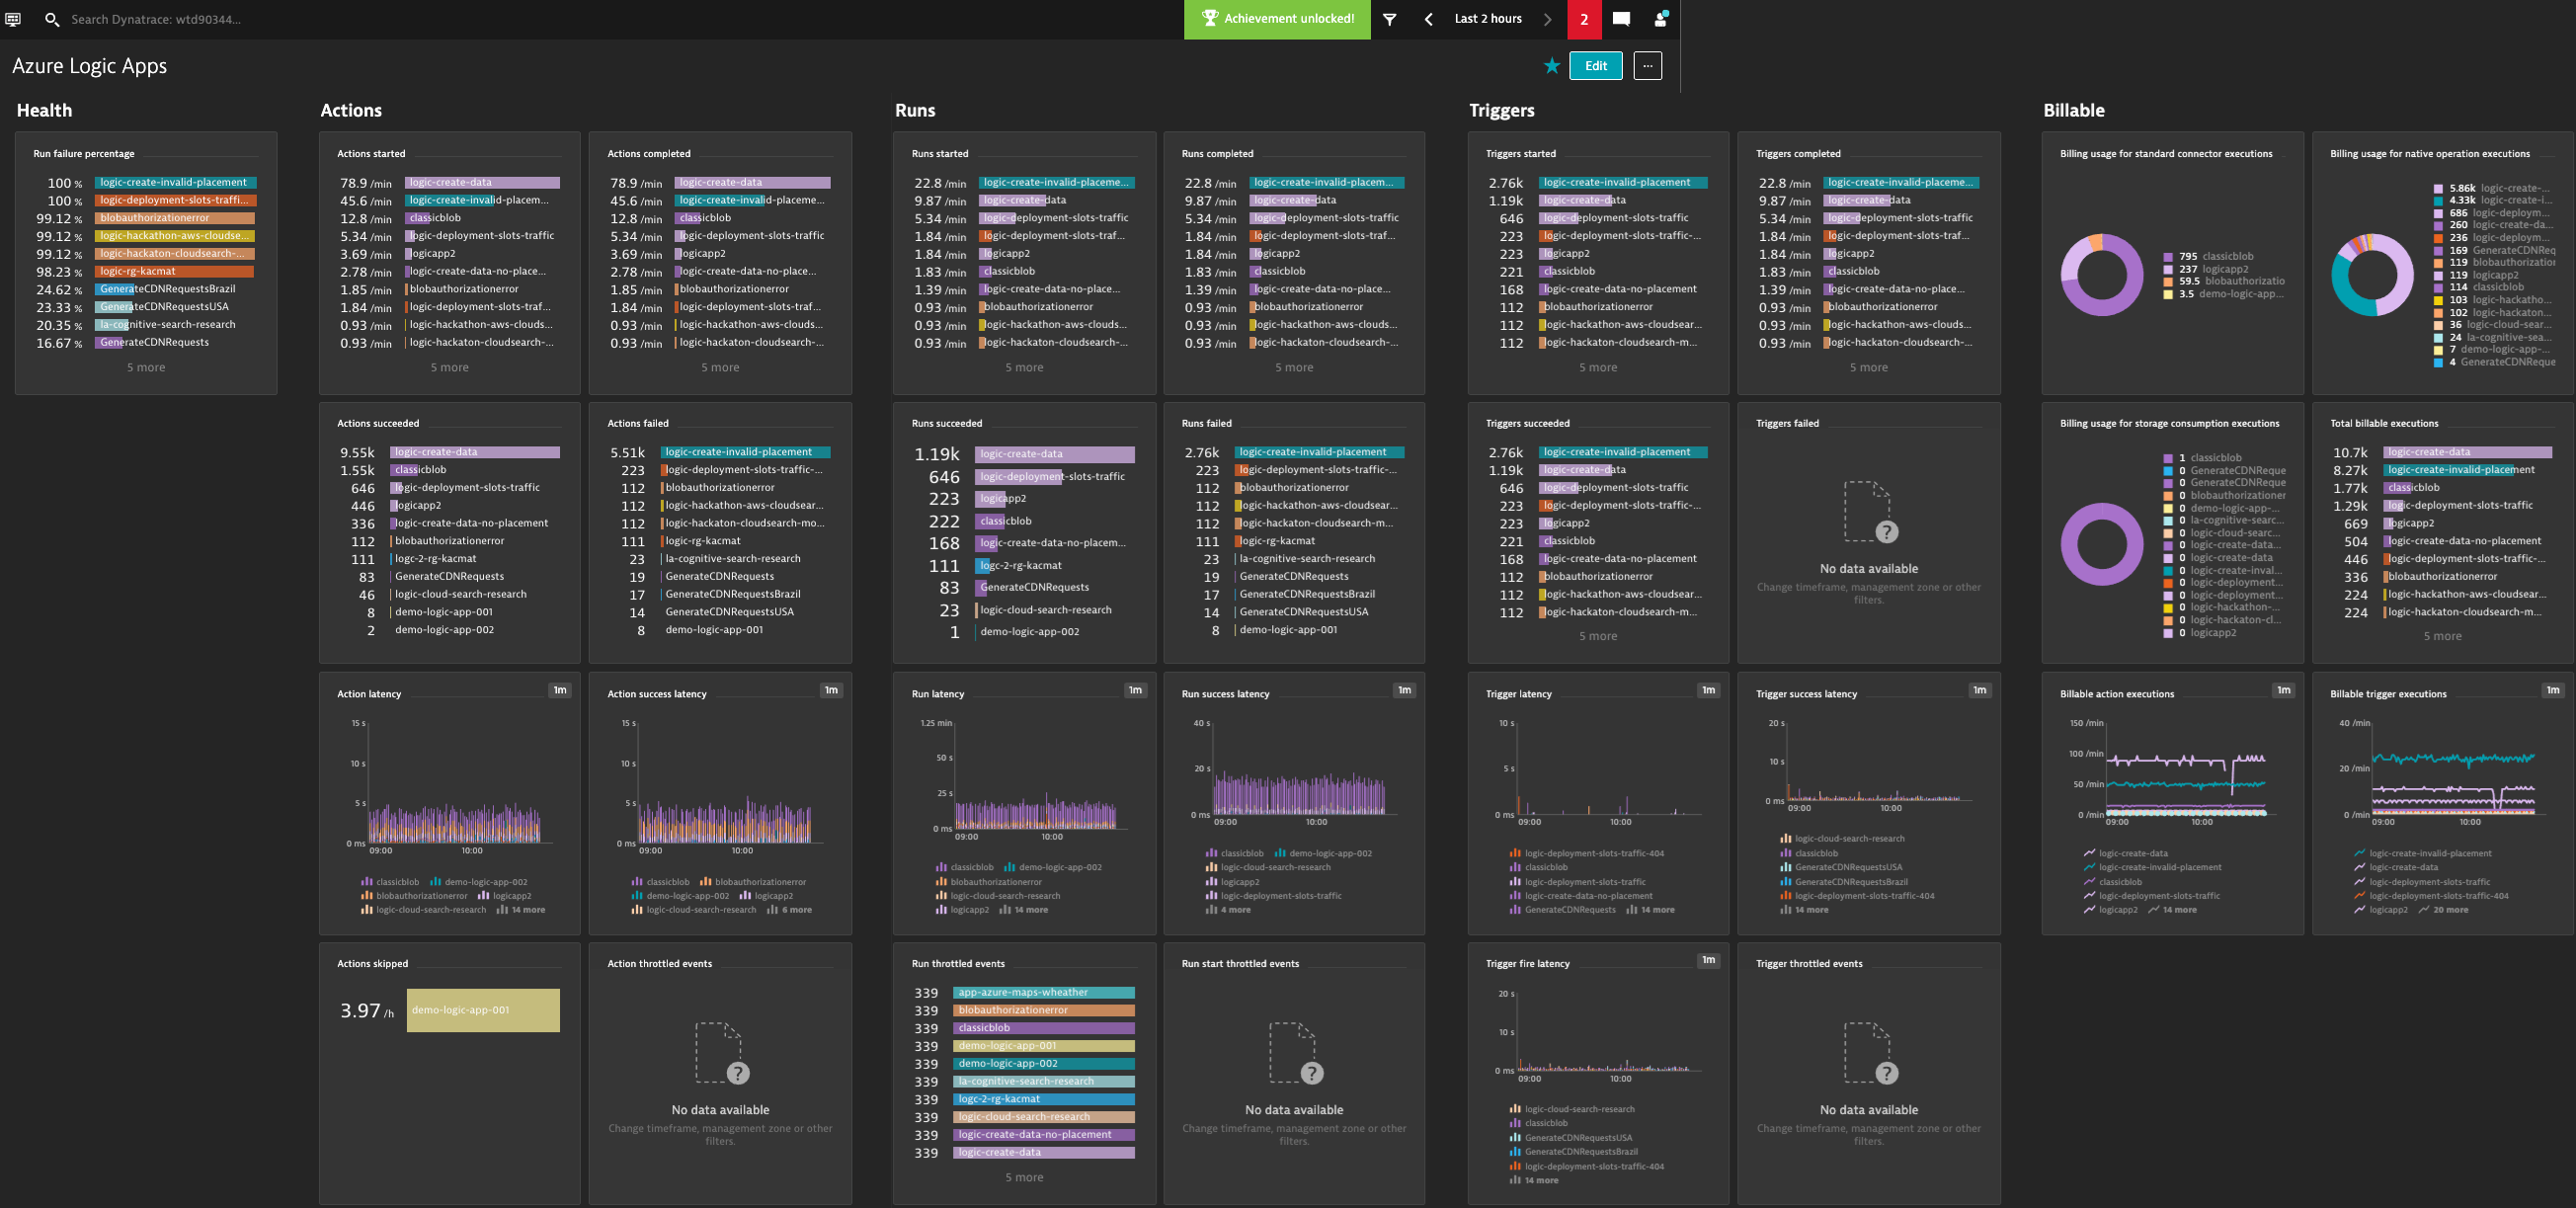
Task: Show 14 more legend entries in Action latency
Action: coord(520,910)
